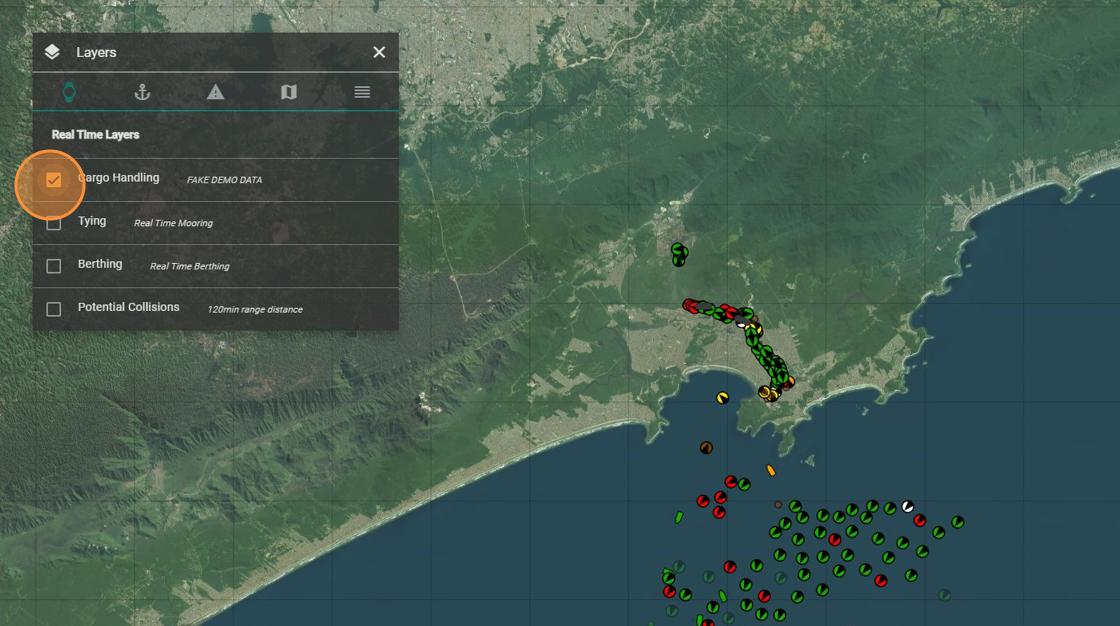Click the yellow vessel marker in the bay
Image resolution: width=1120 pixels, height=626 pixels.
pyautogui.click(x=722, y=397)
